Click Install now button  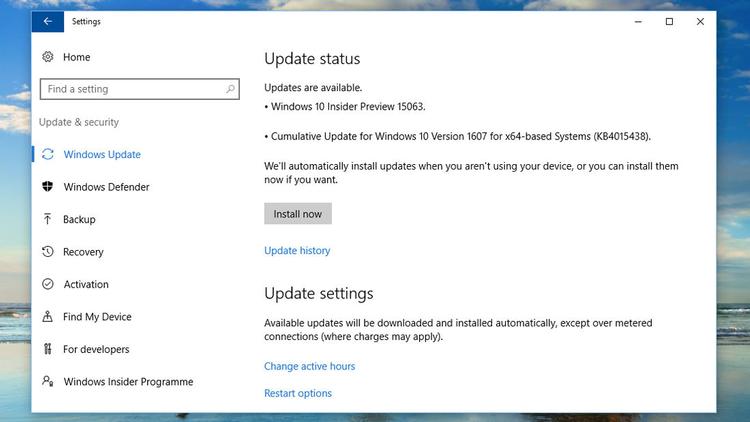click(x=298, y=214)
